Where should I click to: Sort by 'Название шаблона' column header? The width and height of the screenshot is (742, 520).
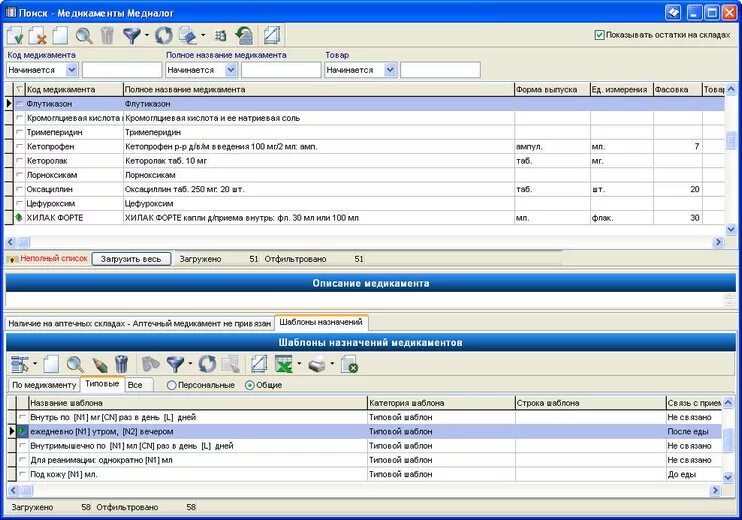[x=197, y=403]
